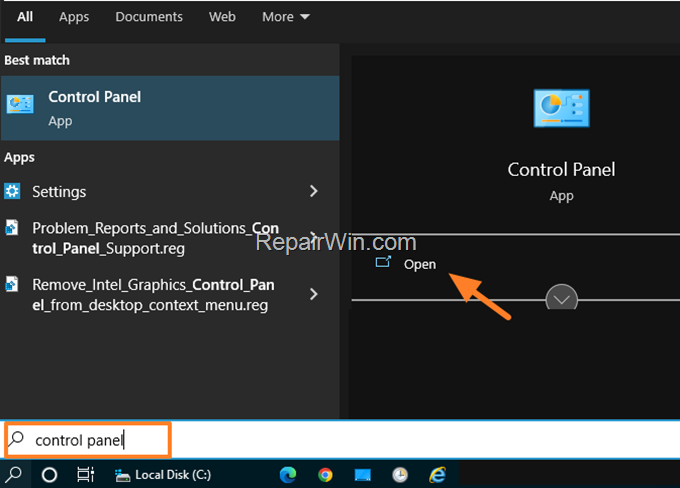Viewport: 680px width, 488px height.
Task: Open the Control Panel best match result
Action: (170, 108)
